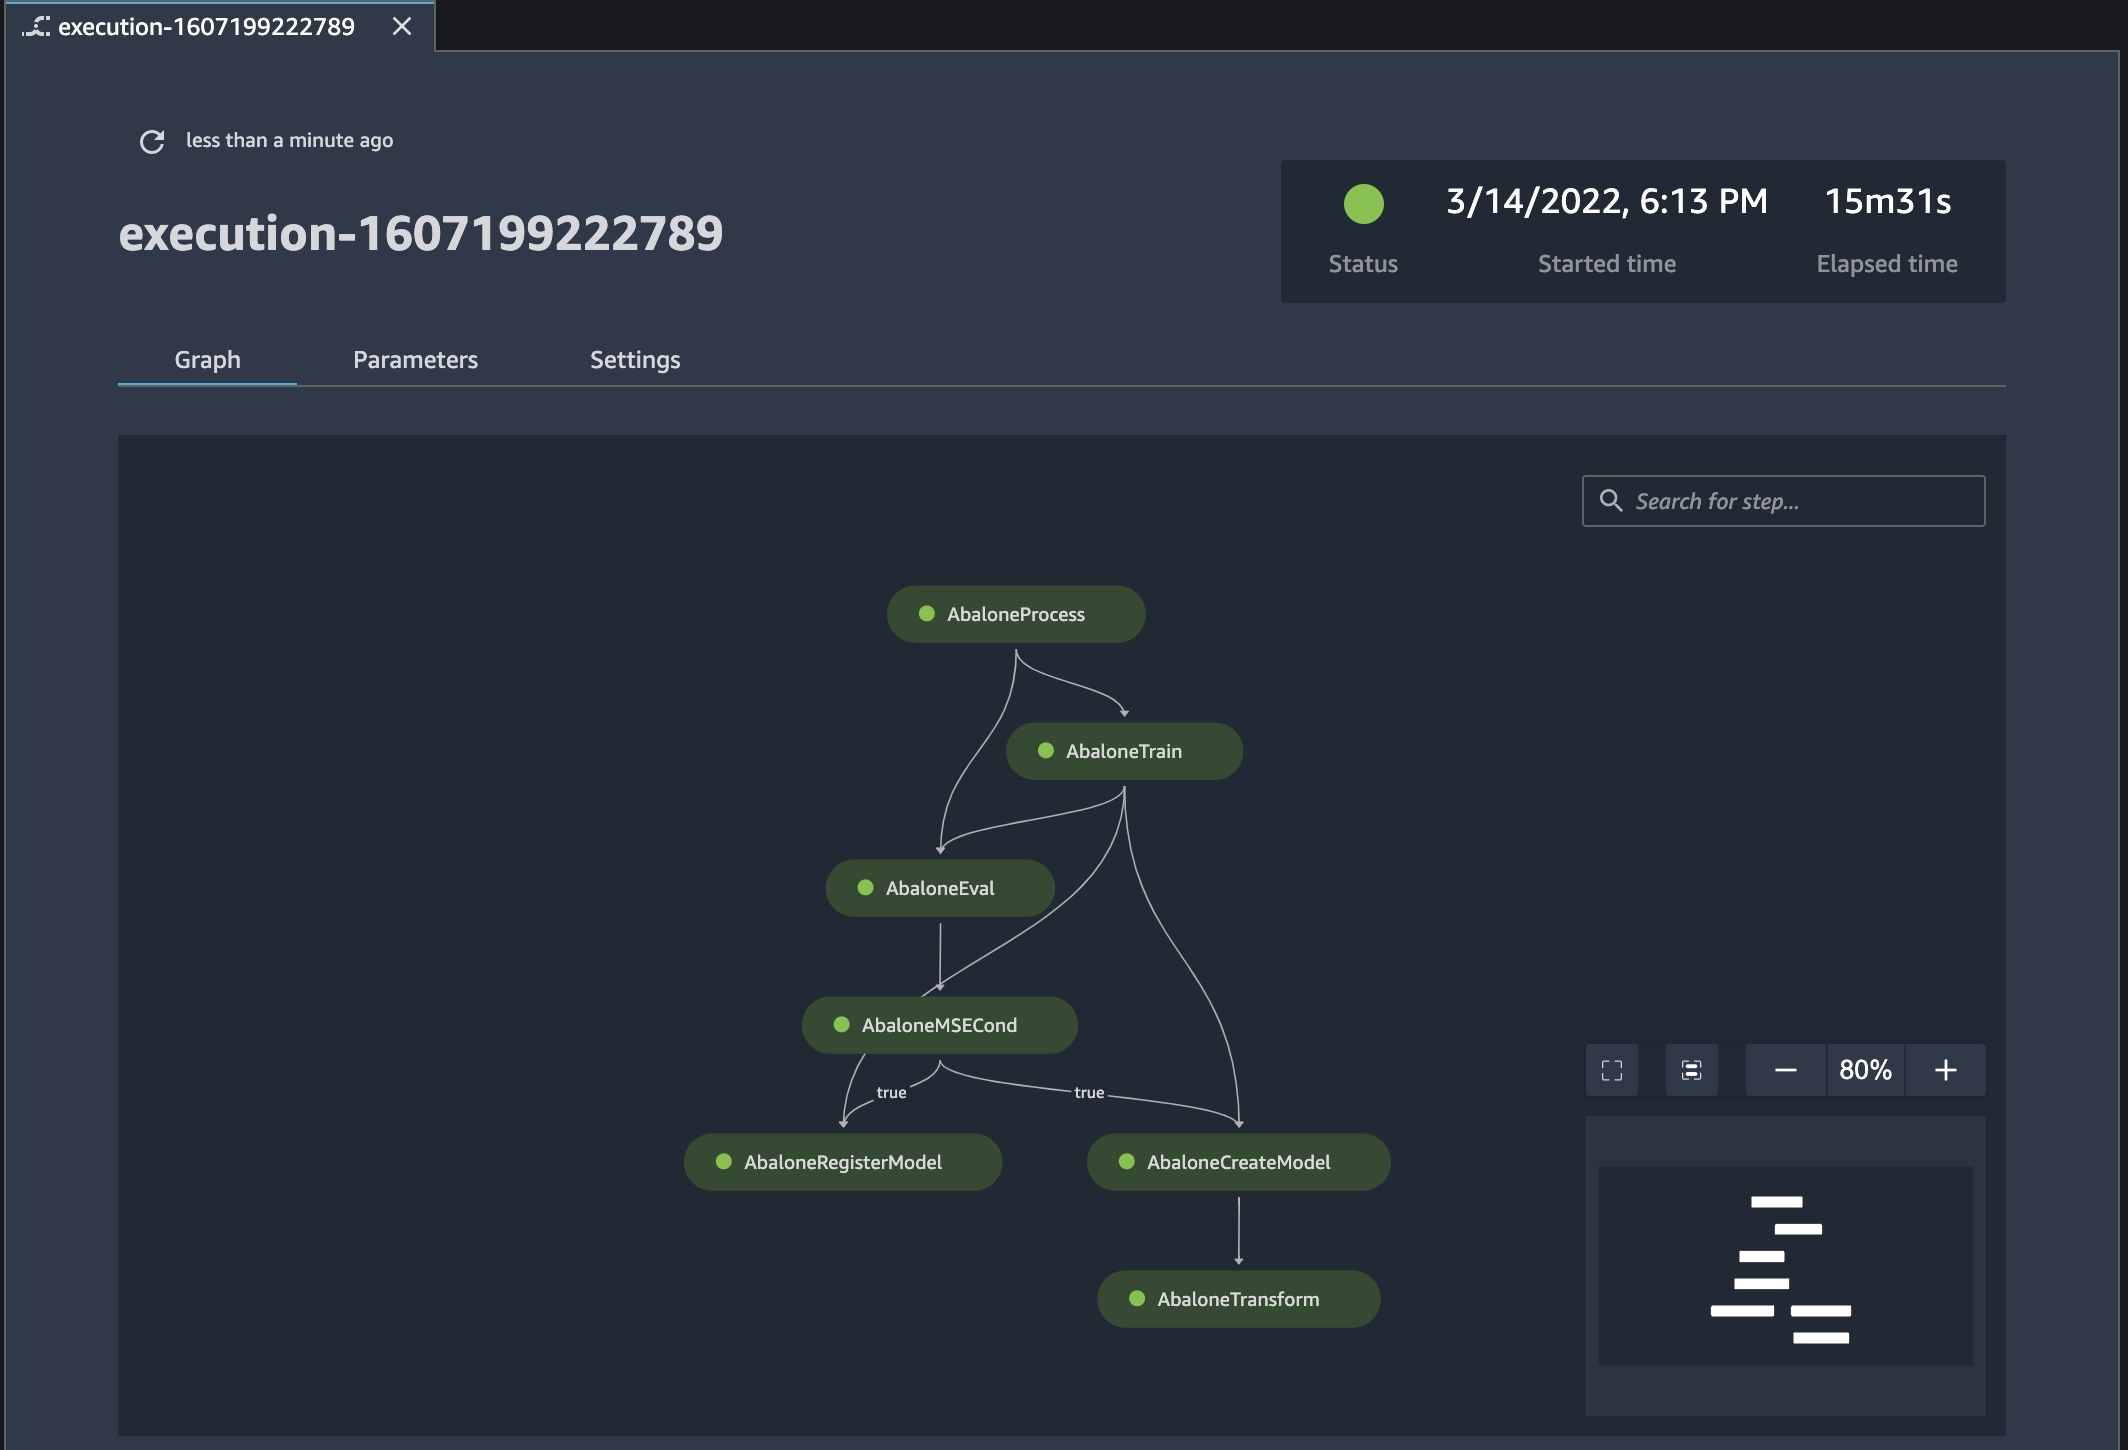This screenshot has height=1450, width=2128.
Task: Click the zoom percentage stepper
Action: coord(1864,1067)
